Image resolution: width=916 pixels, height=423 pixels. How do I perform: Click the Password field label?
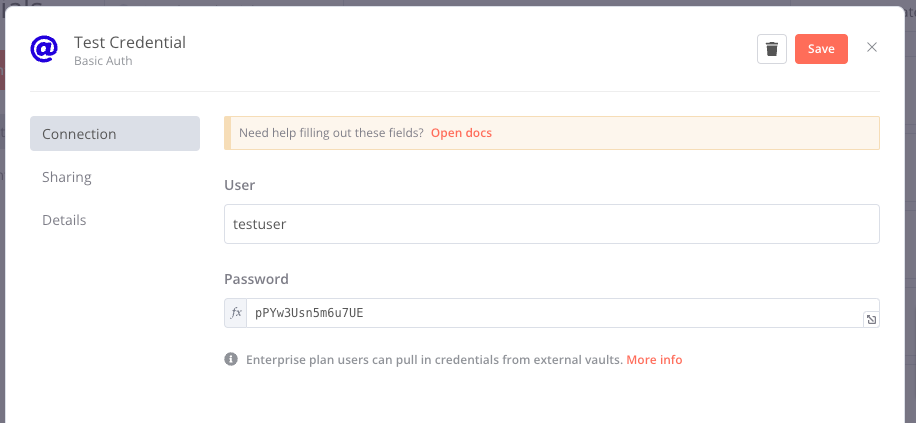pyautogui.click(x=256, y=279)
